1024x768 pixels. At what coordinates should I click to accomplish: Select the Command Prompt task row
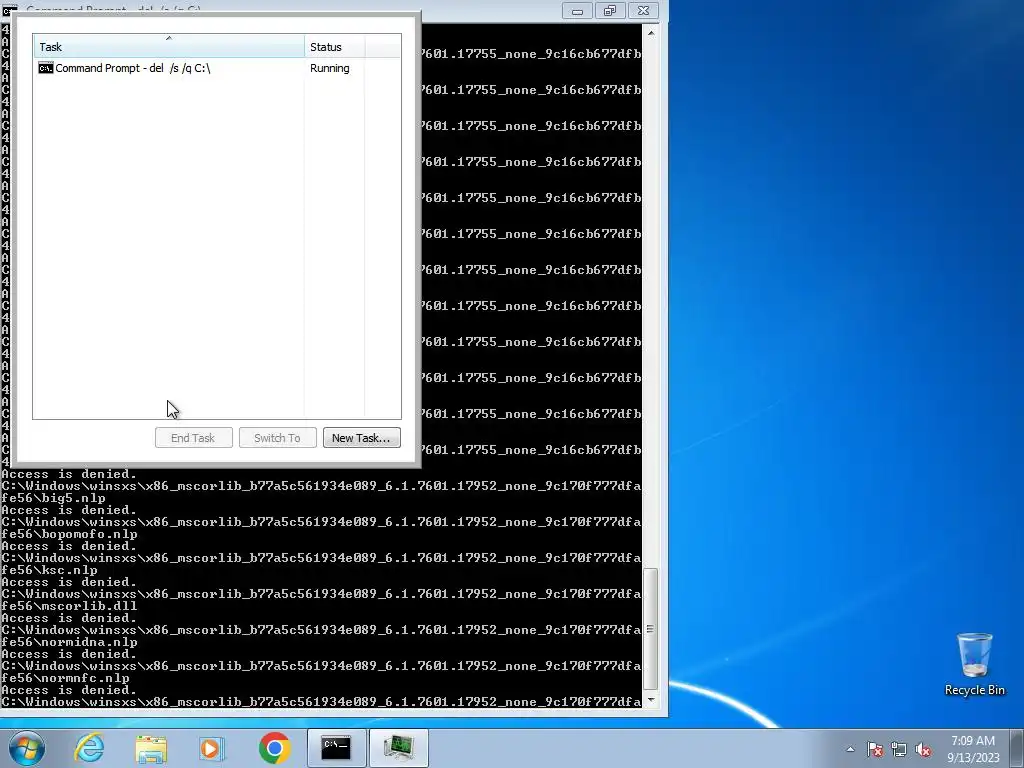click(217, 68)
